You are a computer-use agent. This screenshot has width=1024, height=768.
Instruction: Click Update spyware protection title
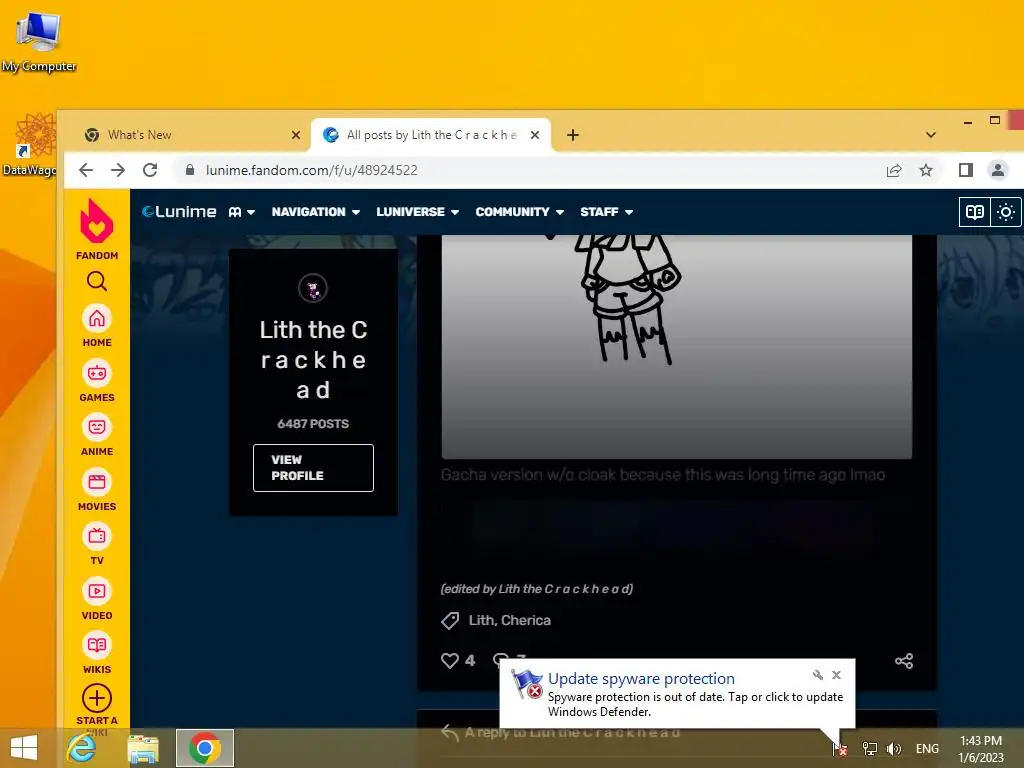pos(641,679)
